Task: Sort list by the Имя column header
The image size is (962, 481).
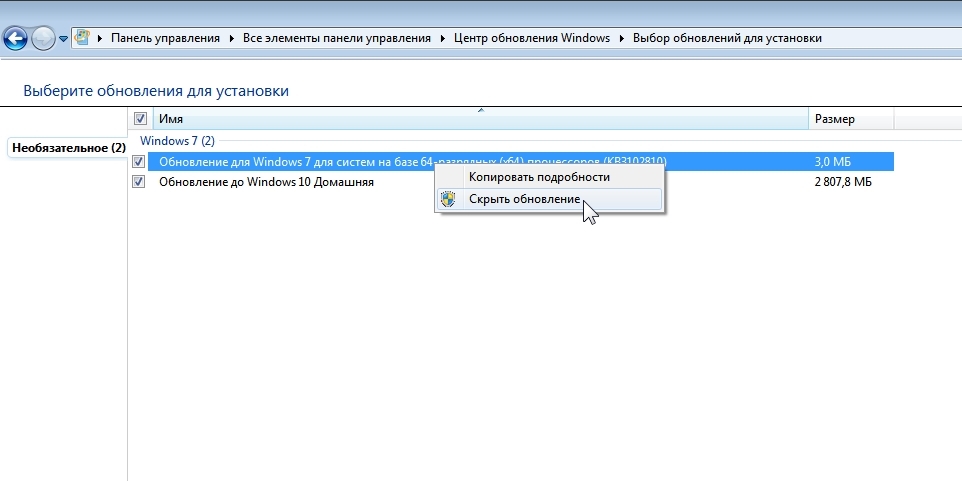Action: point(480,119)
